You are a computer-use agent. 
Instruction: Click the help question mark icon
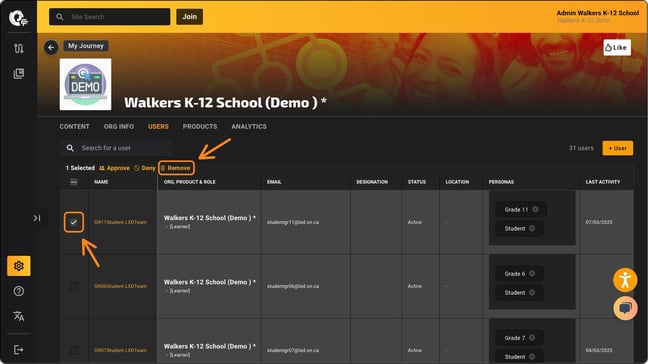pyautogui.click(x=19, y=291)
